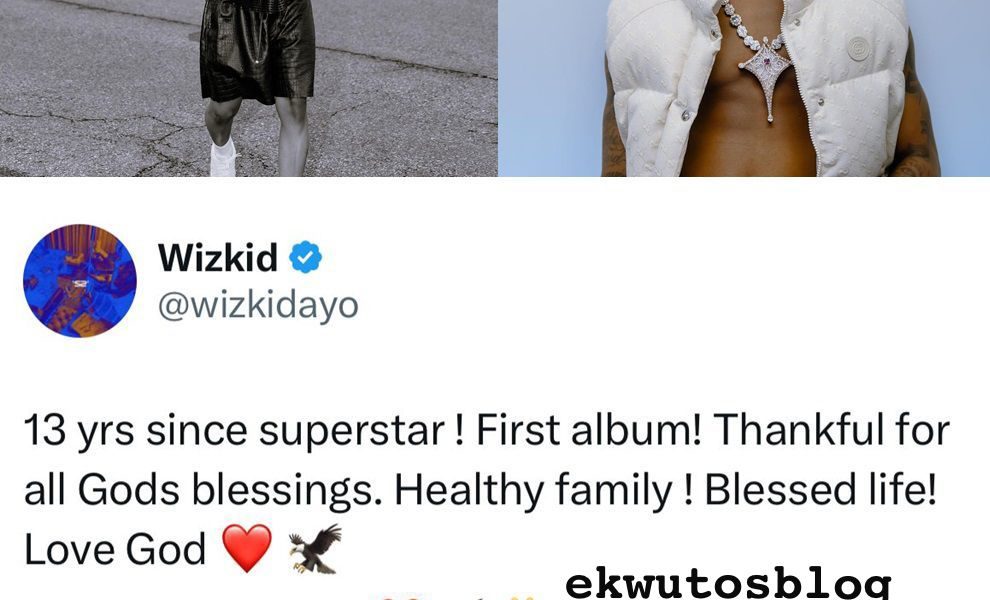This screenshot has width=990, height=600.
Task: Click the "Thankful for" phrase
Action: [832, 430]
